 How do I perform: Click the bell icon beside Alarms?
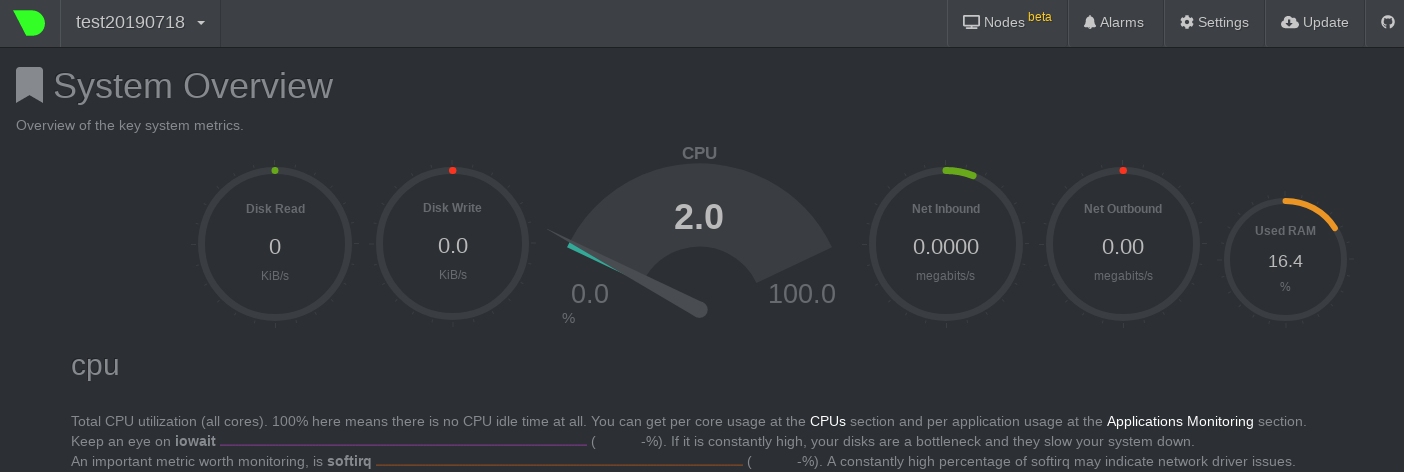1090,22
